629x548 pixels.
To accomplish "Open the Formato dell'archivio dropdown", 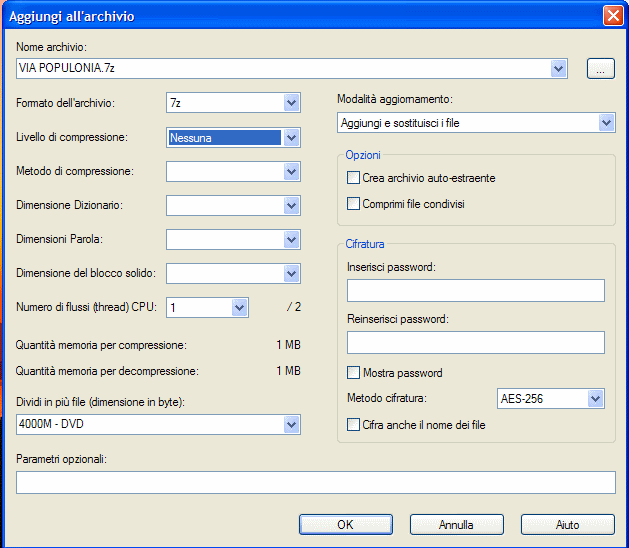I will (233, 103).
